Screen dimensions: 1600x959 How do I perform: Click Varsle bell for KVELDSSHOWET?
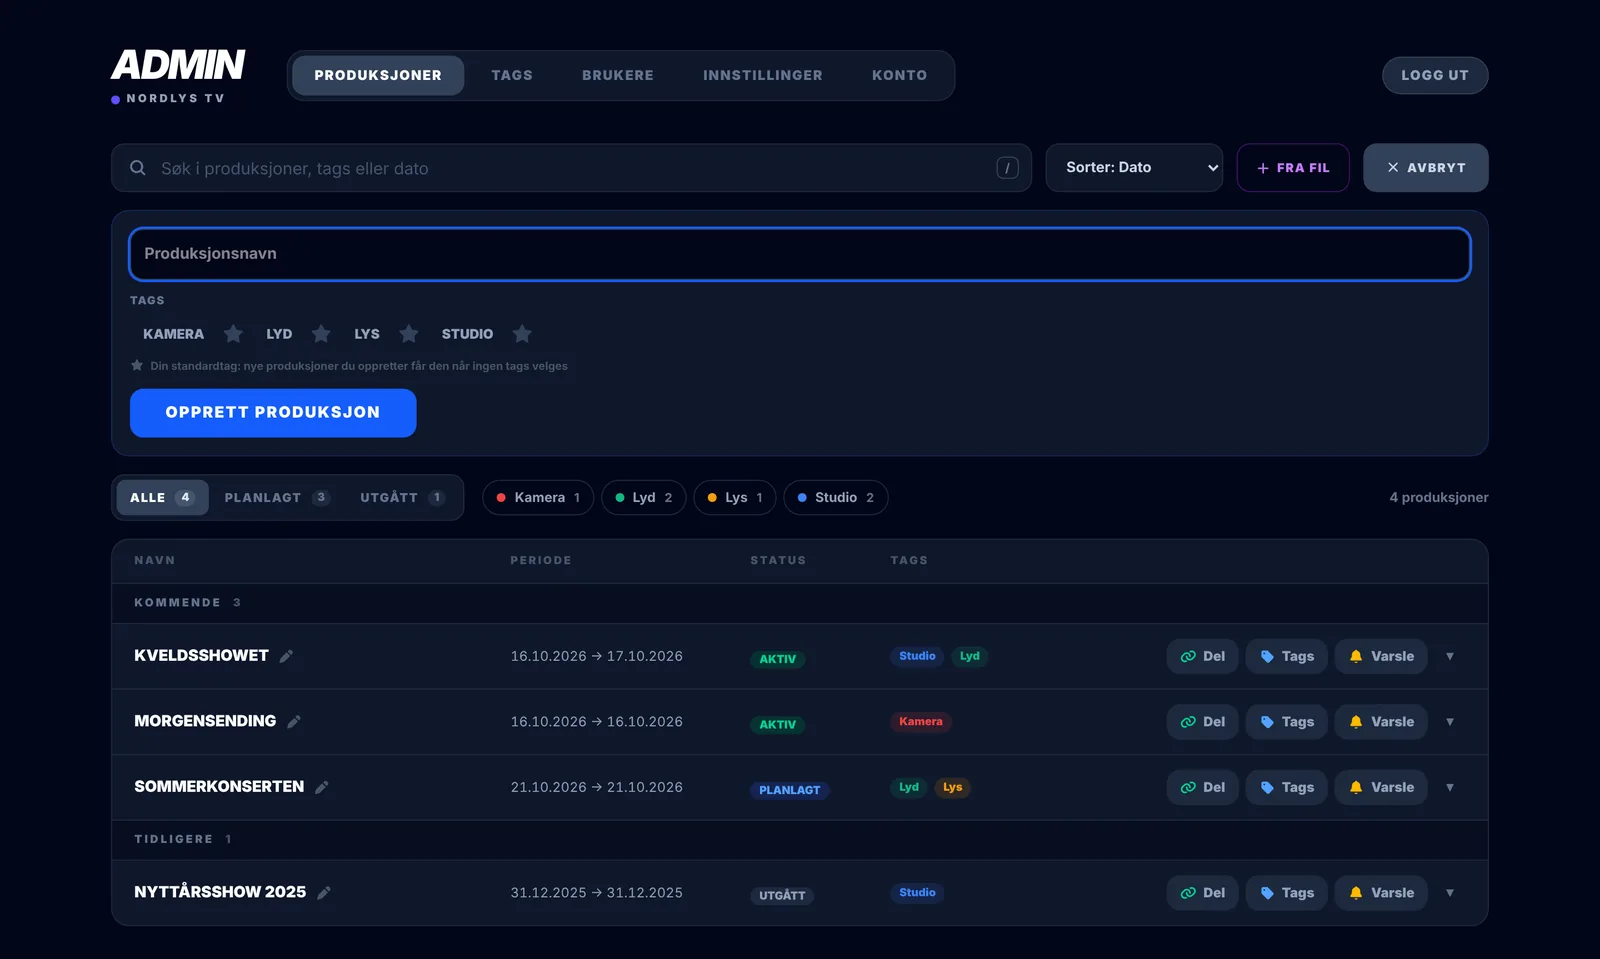point(1381,657)
